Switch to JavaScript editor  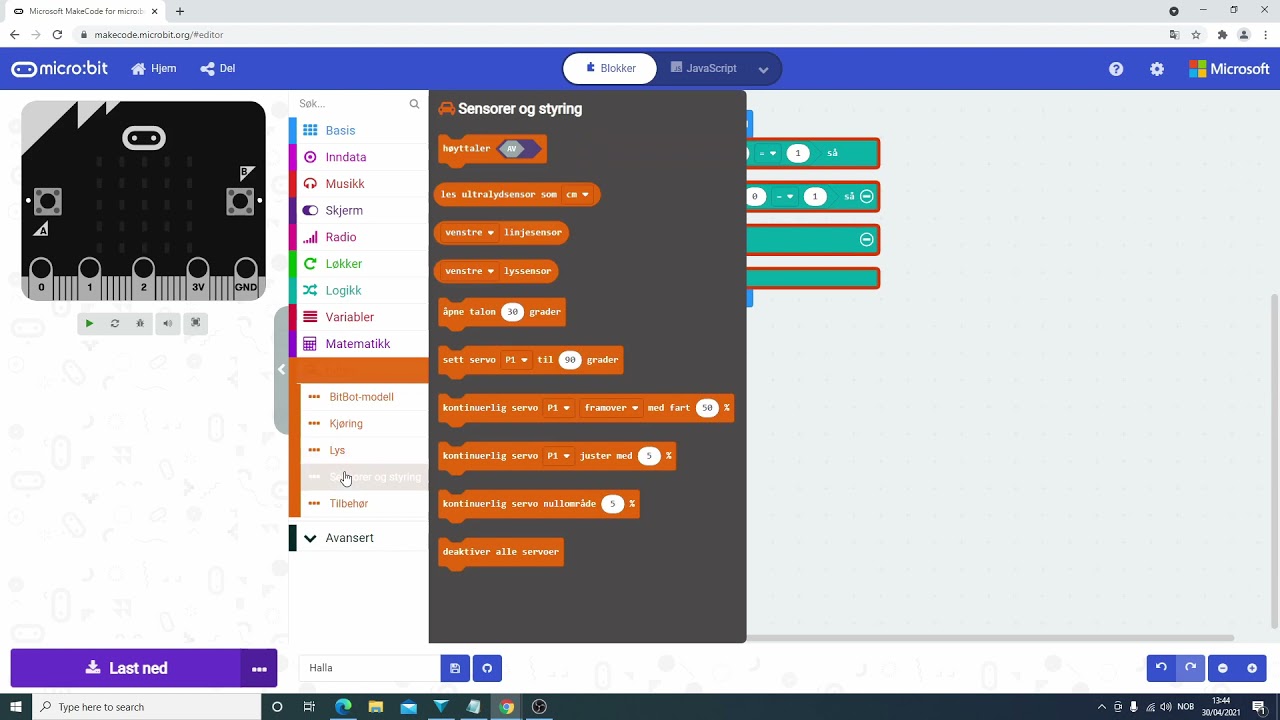[704, 69]
